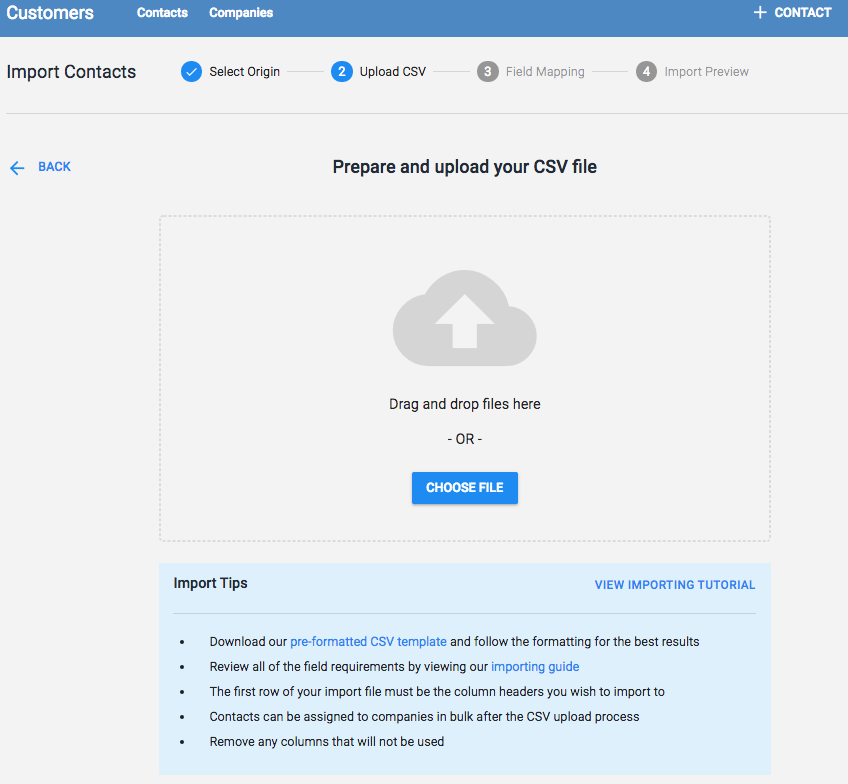Click the cloud upload icon
Viewport: 848px width, 784px height.
click(x=464, y=317)
